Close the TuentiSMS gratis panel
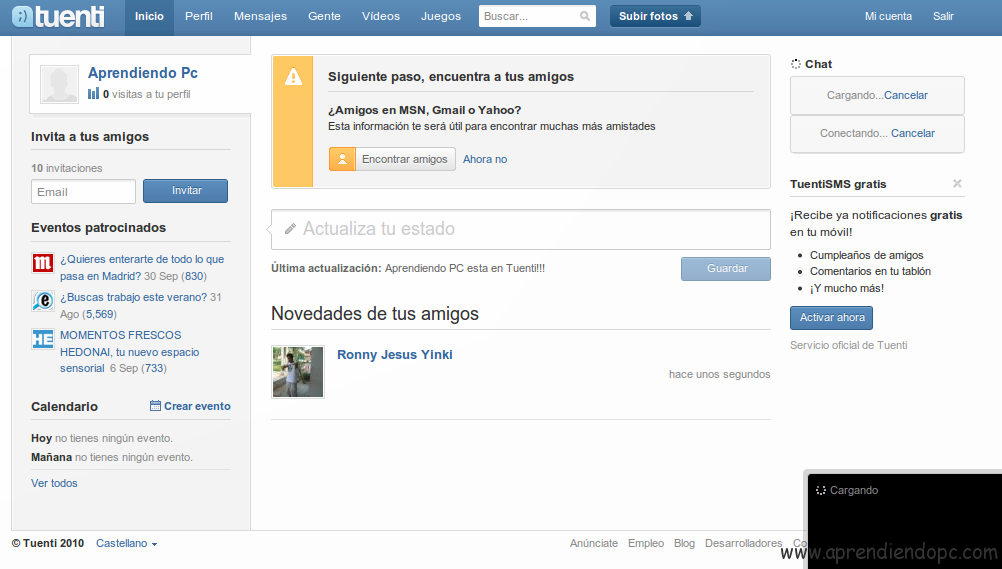1002x569 pixels. (x=957, y=184)
